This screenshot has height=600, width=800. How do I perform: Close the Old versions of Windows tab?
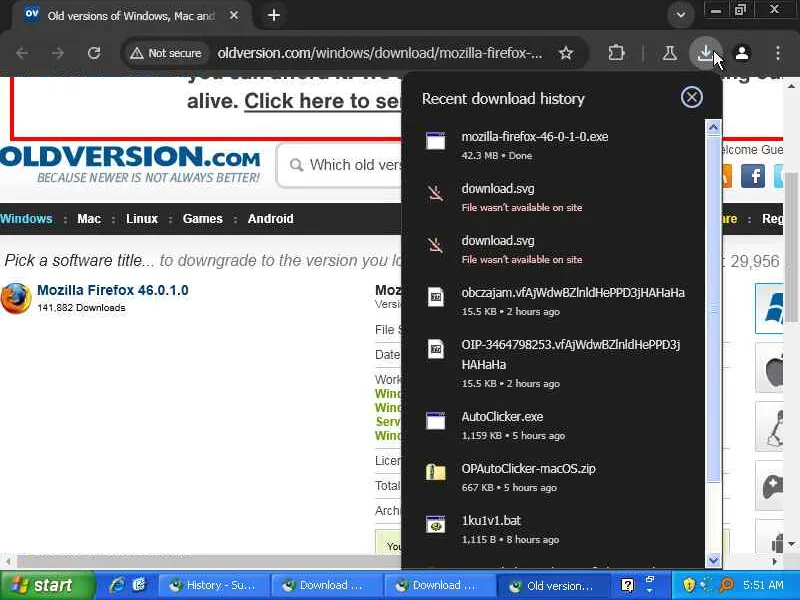234,15
